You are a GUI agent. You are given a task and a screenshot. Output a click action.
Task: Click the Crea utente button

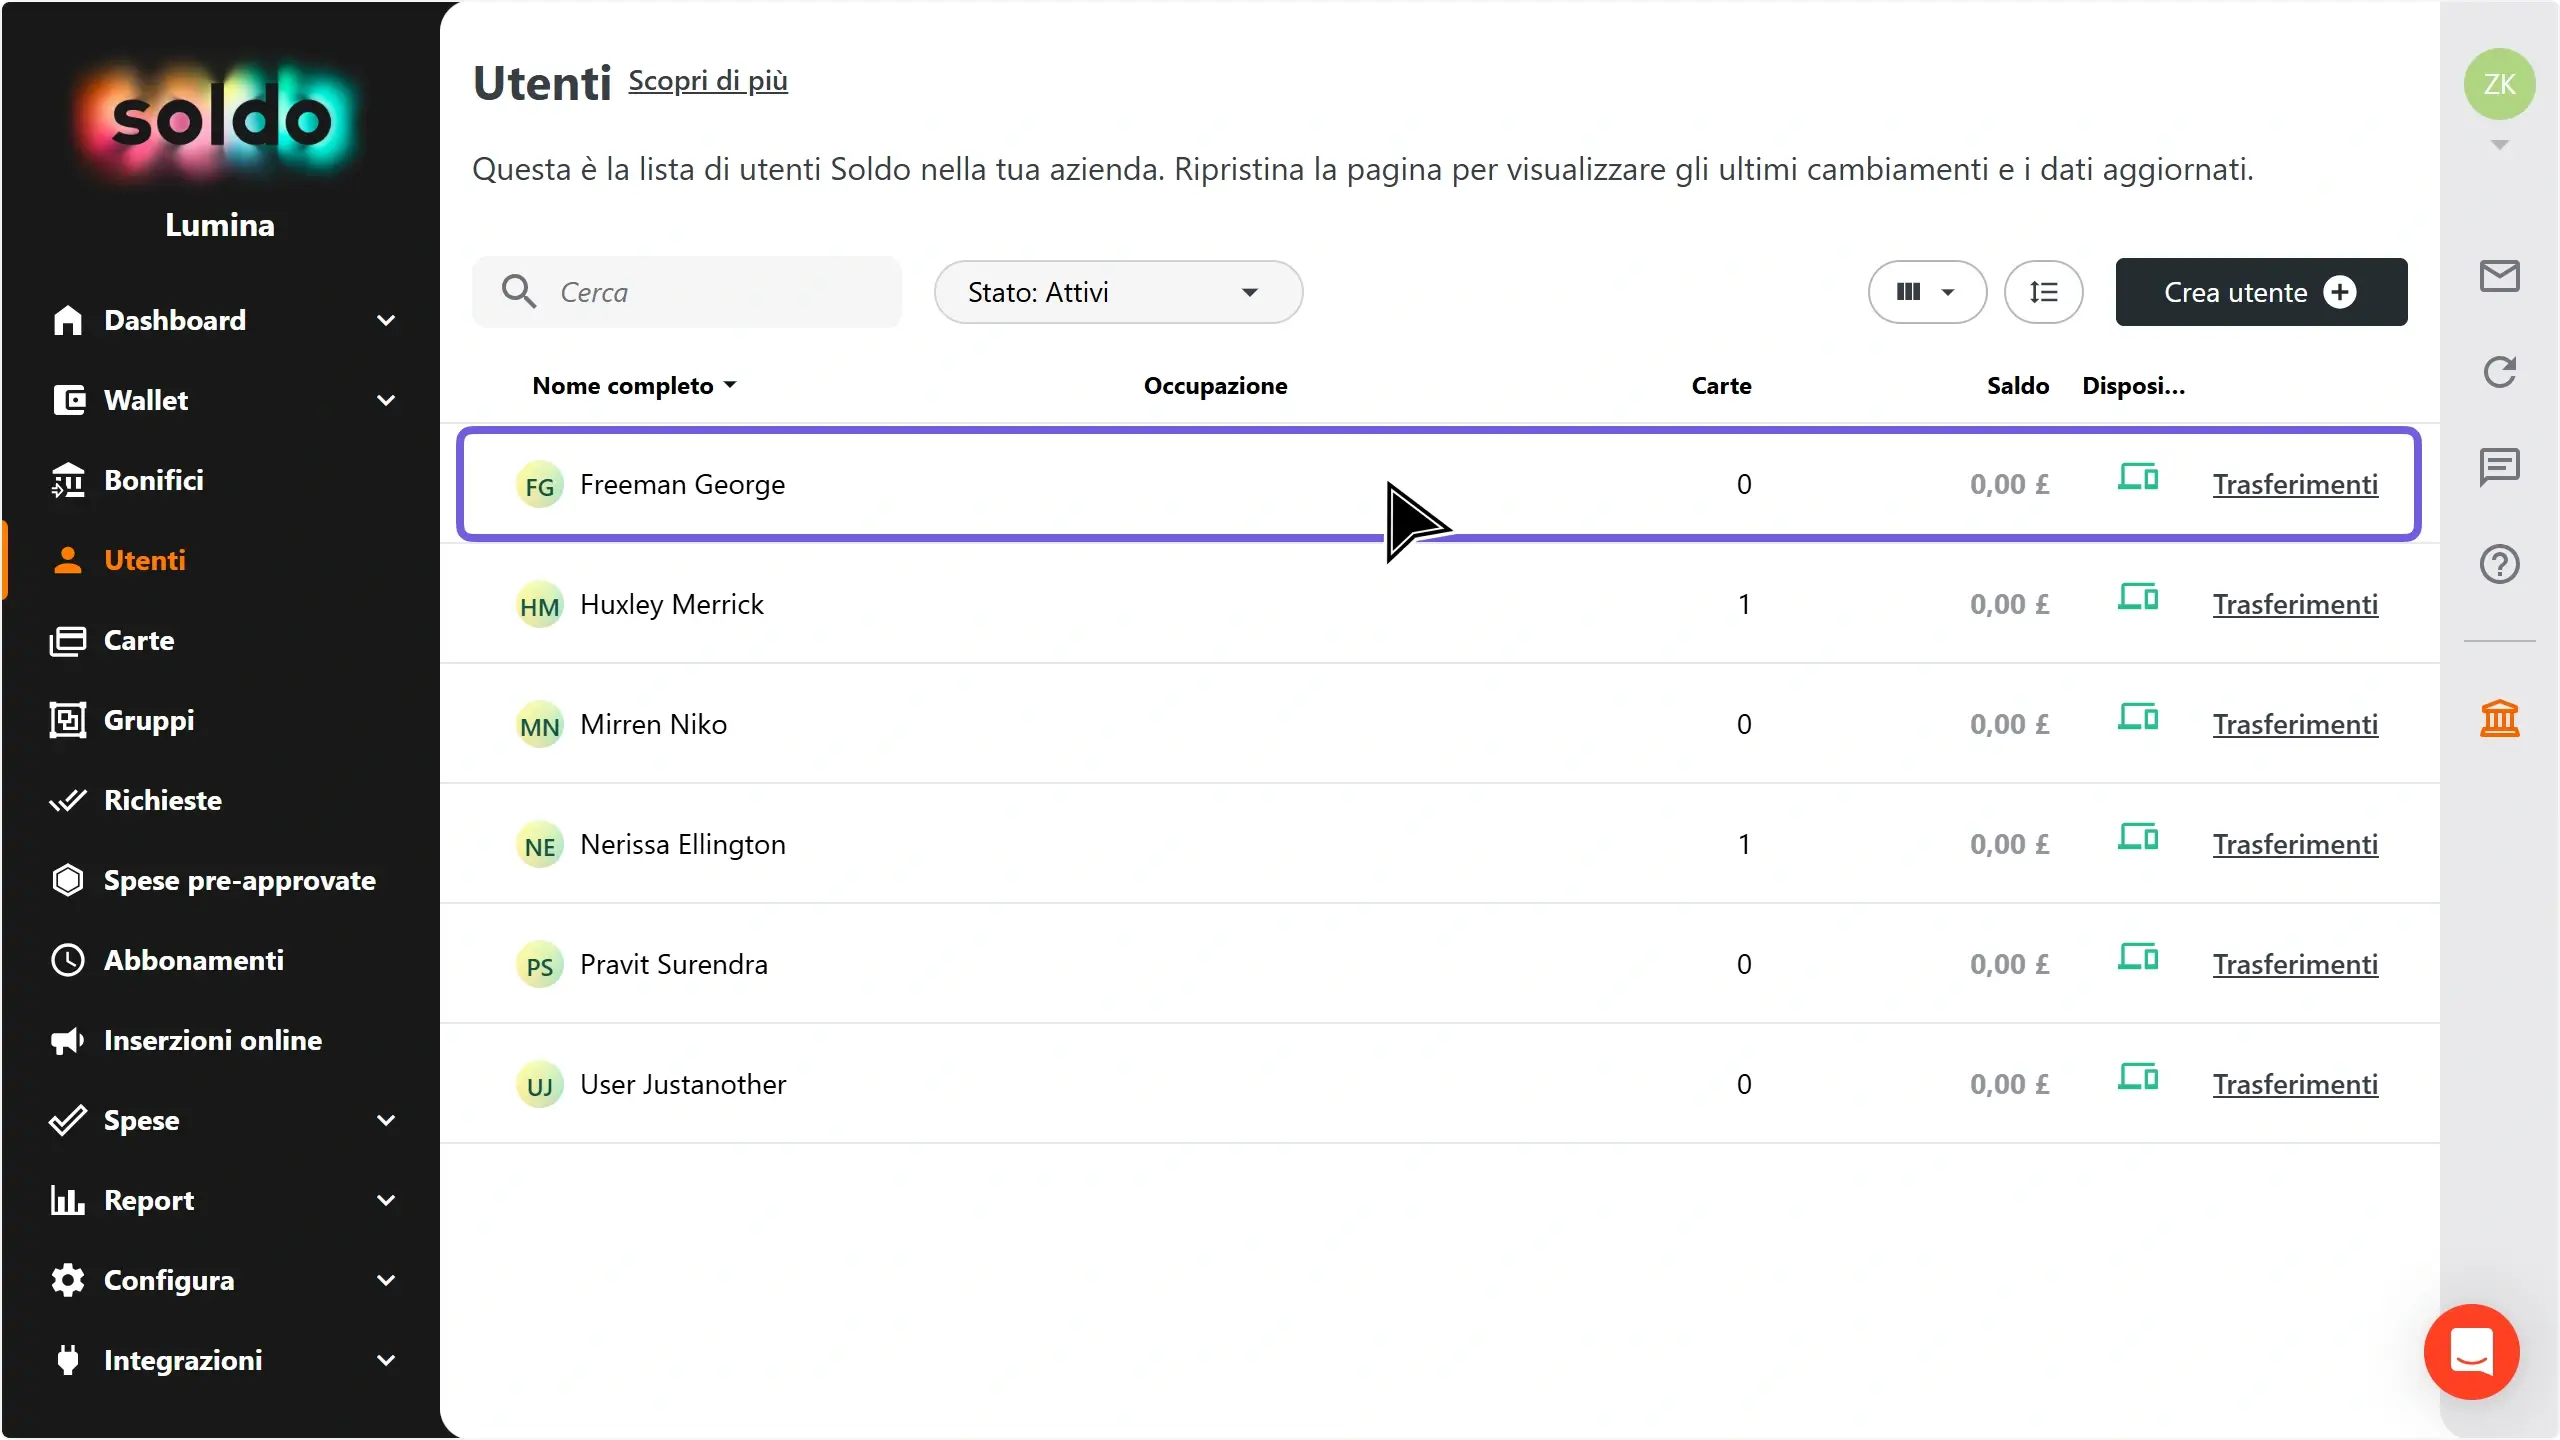tap(2261, 292)
